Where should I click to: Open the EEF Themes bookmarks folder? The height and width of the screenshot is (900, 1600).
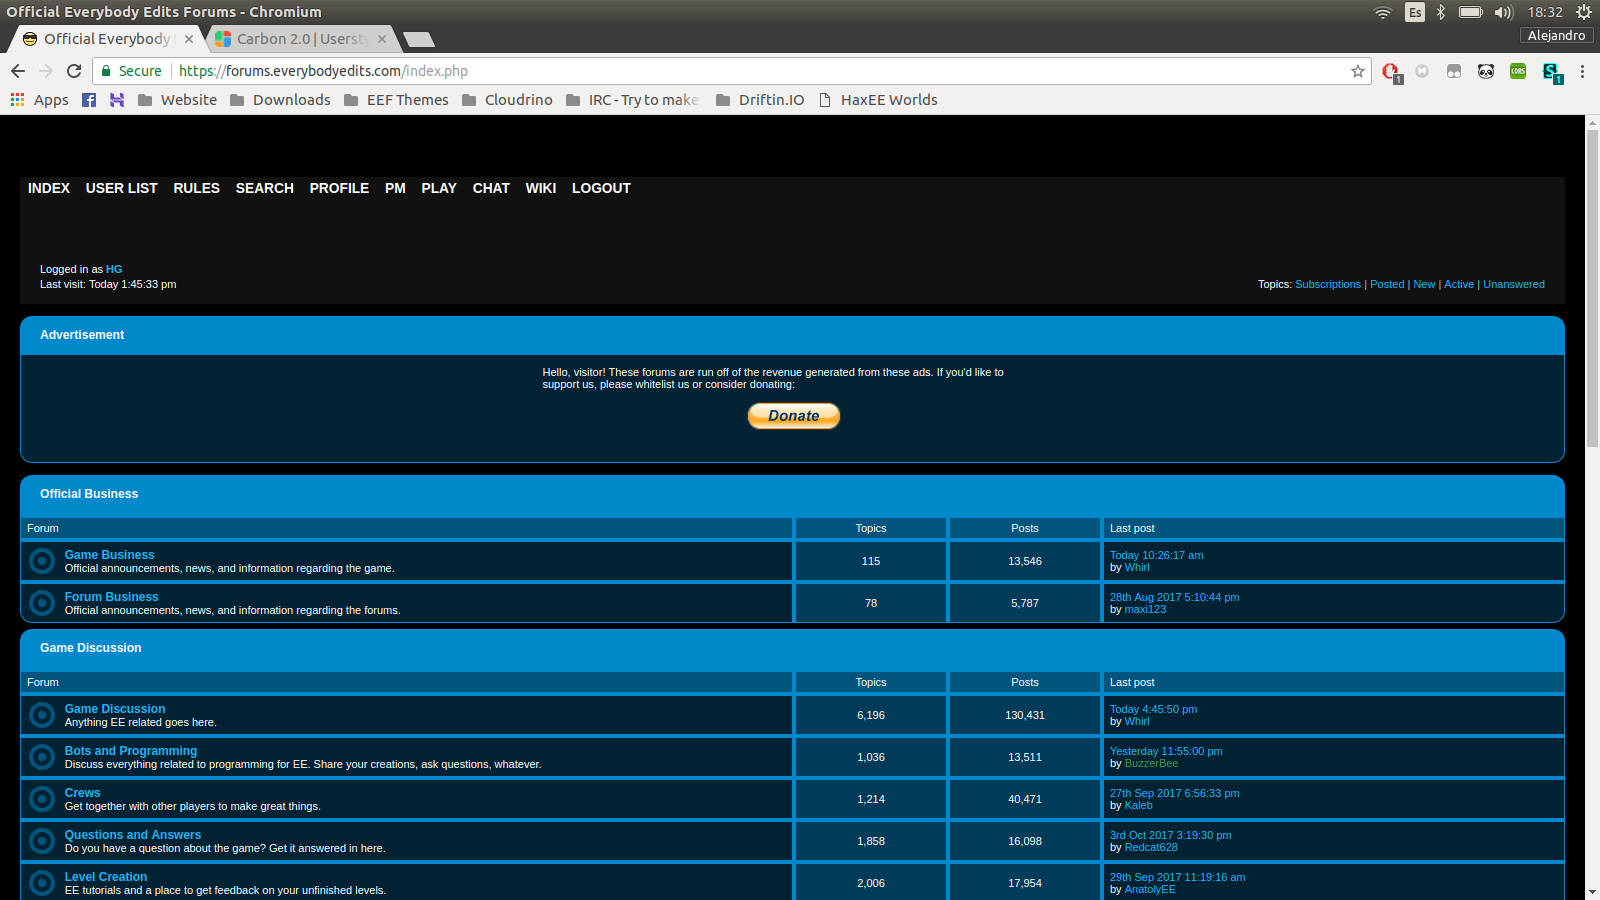pyautogui.click(x=396, y=100)
